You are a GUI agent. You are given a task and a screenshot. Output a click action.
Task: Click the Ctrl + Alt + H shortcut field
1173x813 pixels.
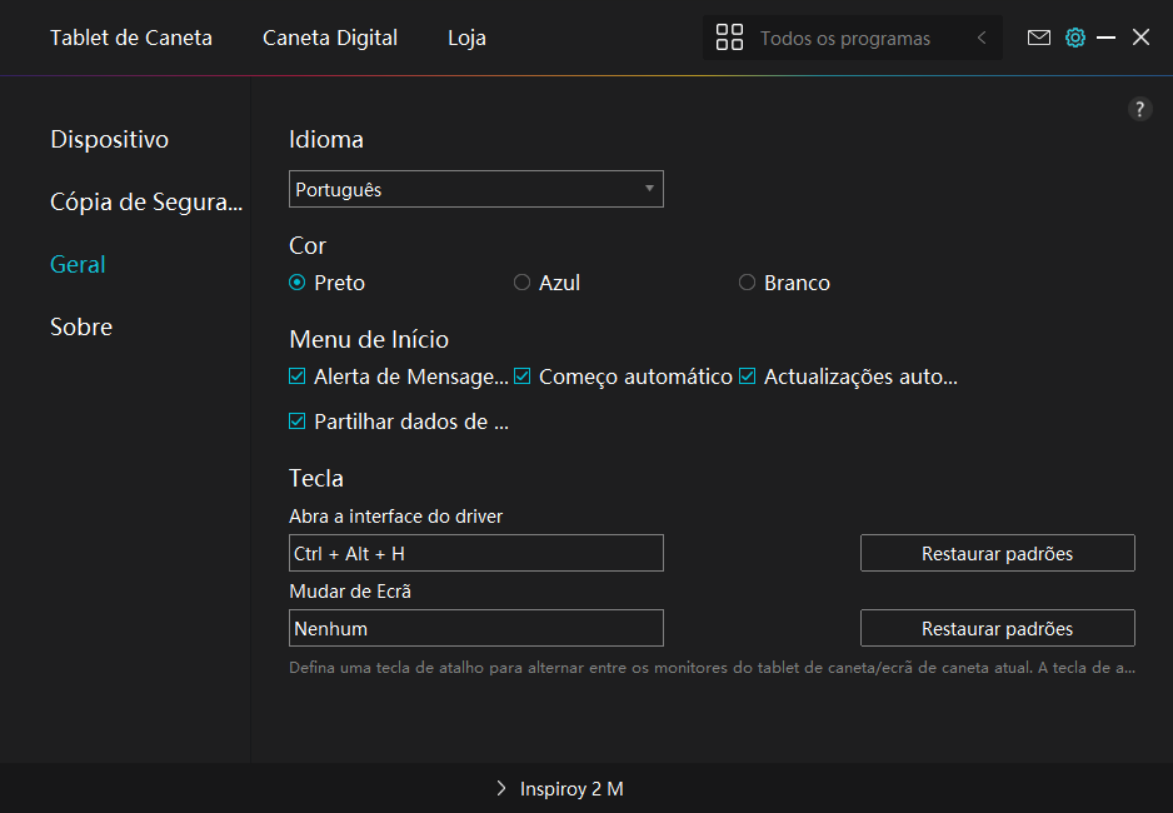tap(476, 553)
